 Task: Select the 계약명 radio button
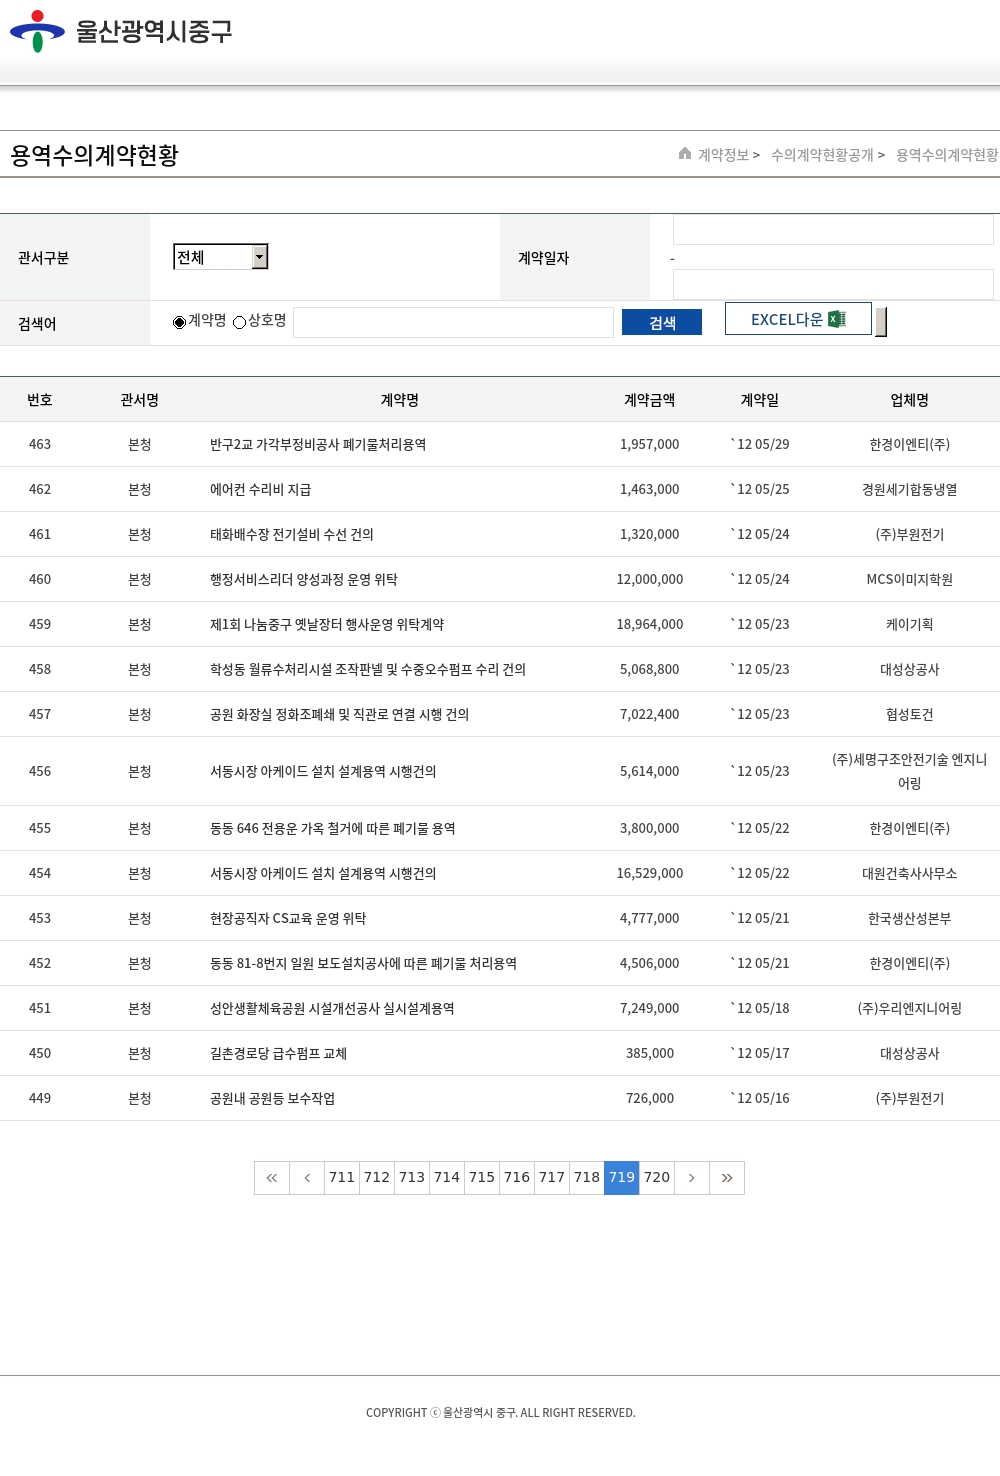click(180, 322)
